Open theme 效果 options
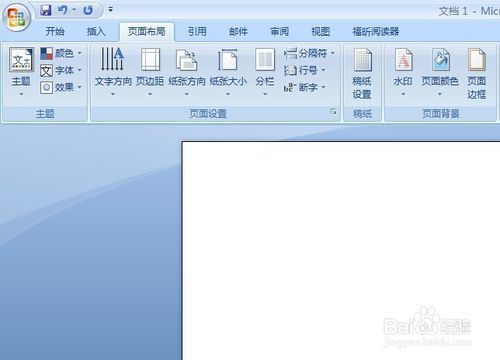500x360 pixels. point(61,87)
